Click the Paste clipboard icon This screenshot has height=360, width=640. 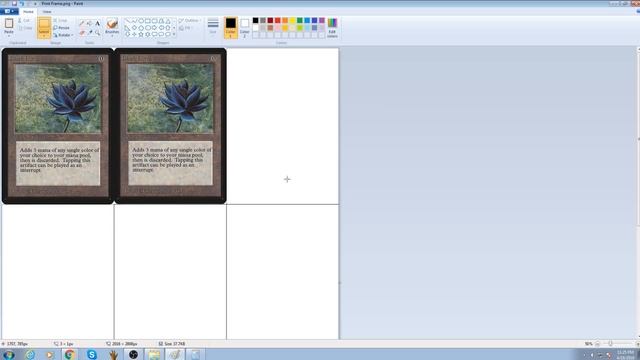click(9, 24)
